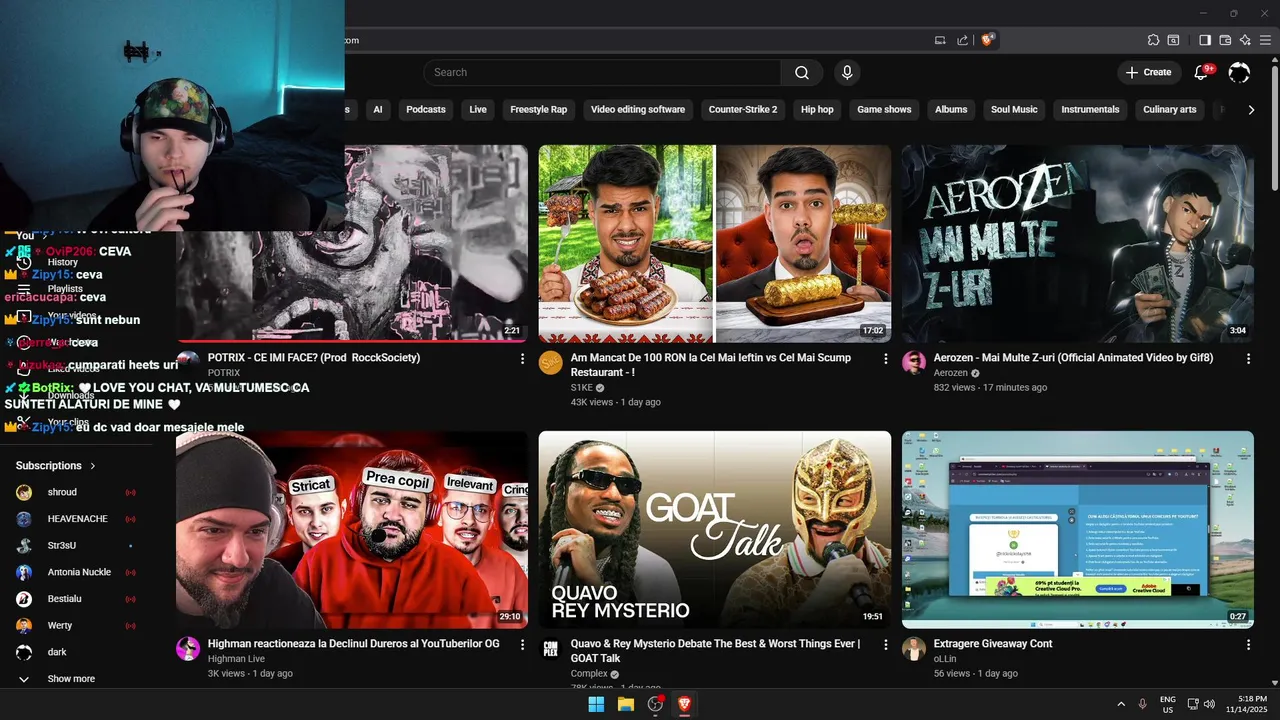
Task: Expand Show more under subscriptions
Action: pos(71,679)
